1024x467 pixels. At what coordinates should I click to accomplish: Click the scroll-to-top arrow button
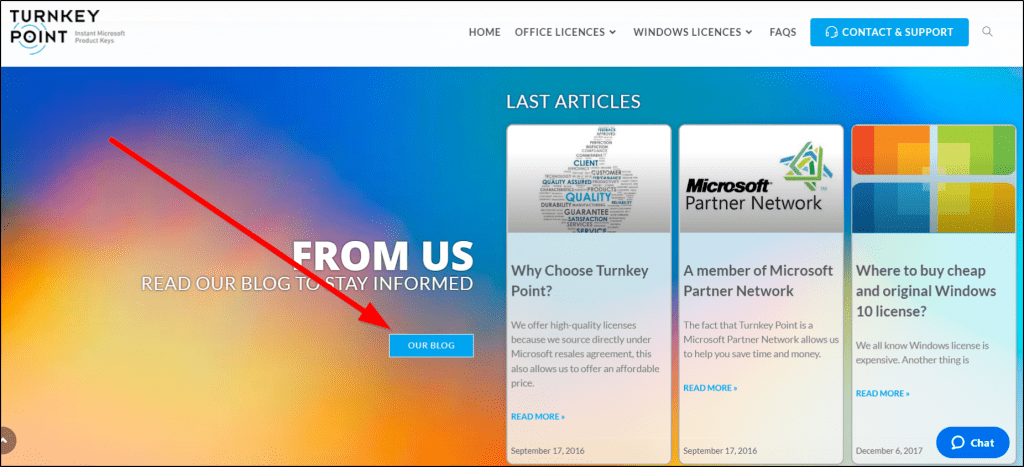point(6,440)
